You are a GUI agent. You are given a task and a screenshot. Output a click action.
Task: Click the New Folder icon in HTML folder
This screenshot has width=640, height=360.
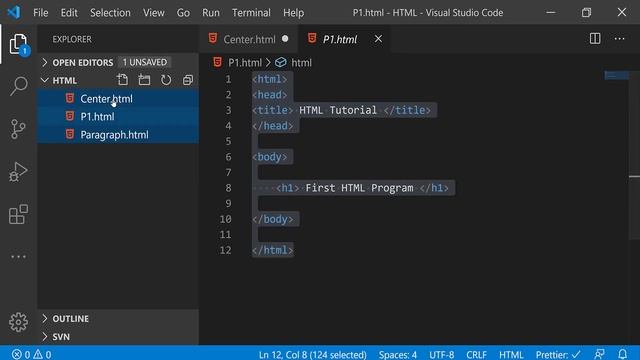(144, 80)
